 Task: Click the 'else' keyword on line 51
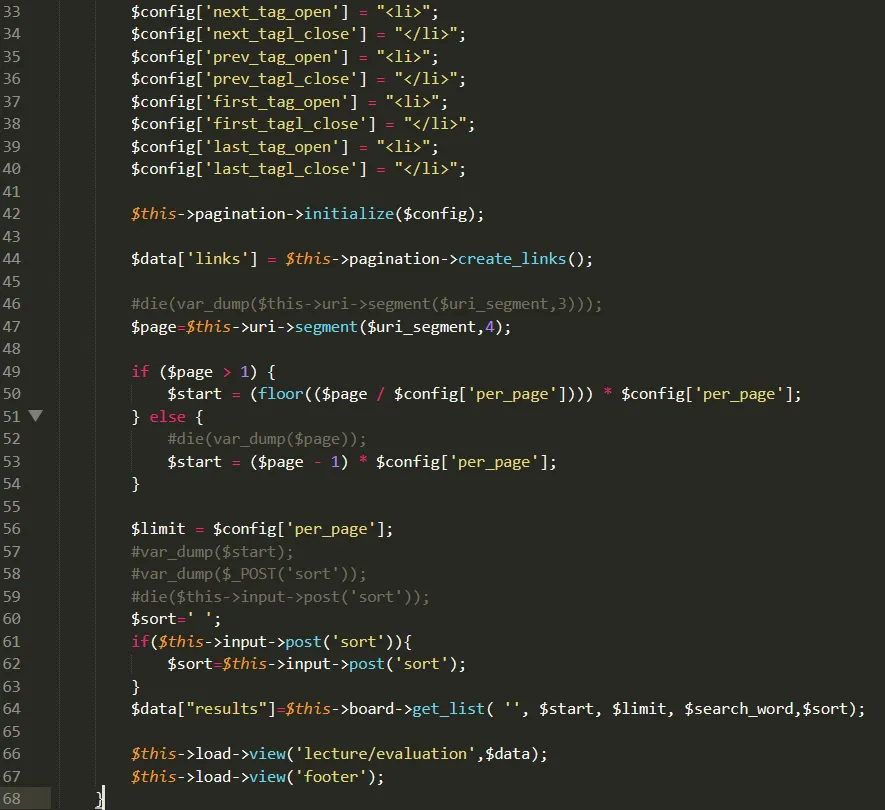[x=168, y=417]
